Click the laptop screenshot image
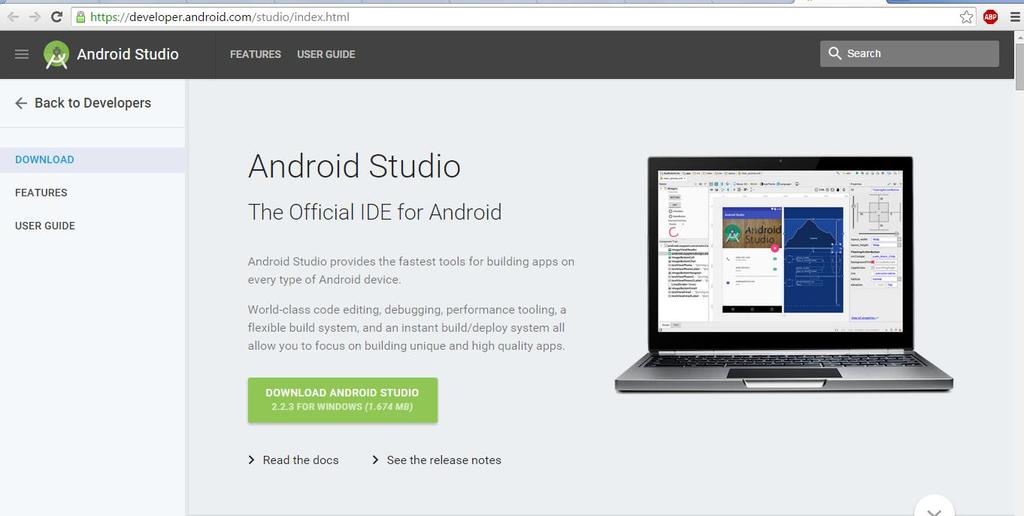Image resolution: width=1024 pixels, height=516 pixels. 783,274
